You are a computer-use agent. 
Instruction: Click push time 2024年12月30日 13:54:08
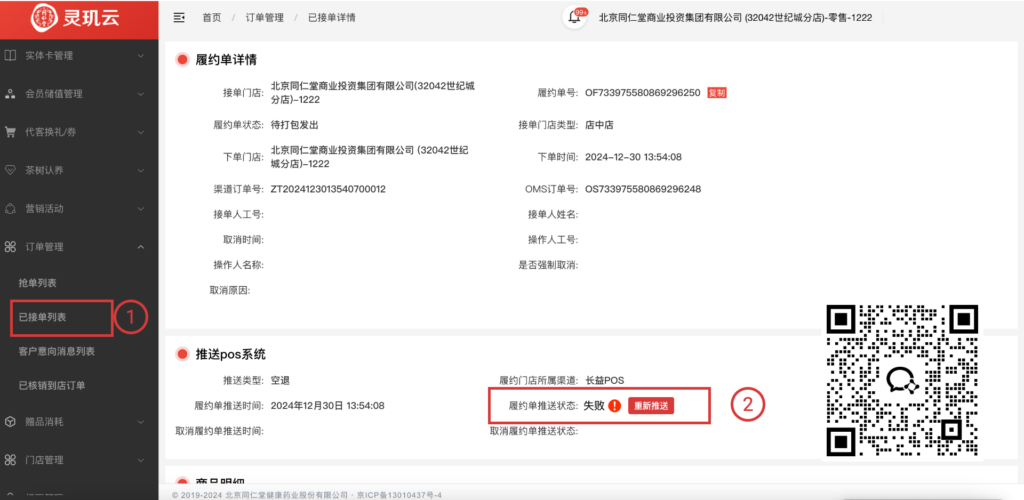327,406
